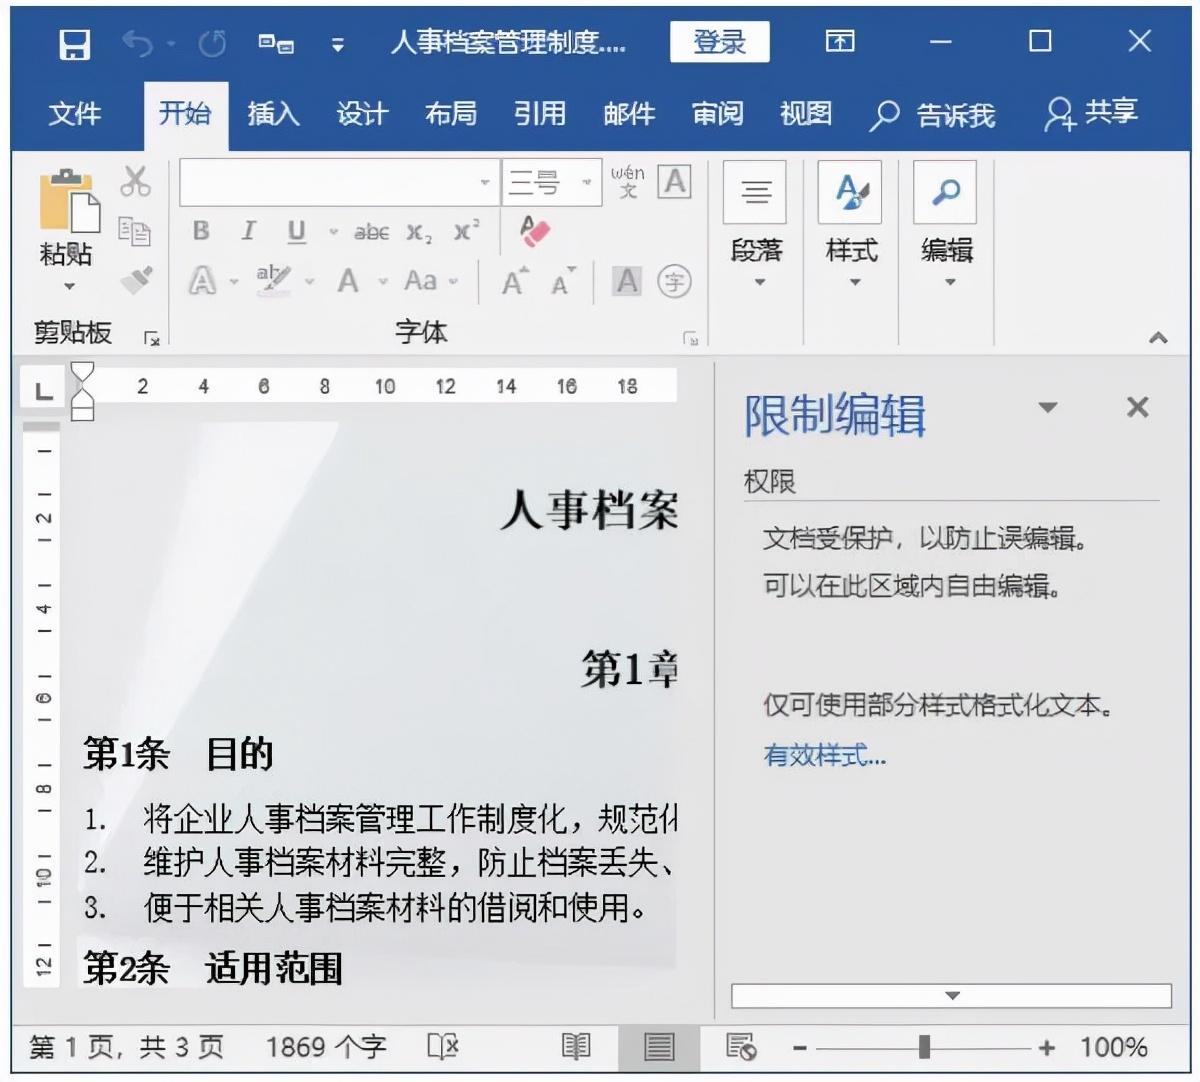Click the Enclose Characters icon
1200x1082 pixels.
tap(675, 282)
